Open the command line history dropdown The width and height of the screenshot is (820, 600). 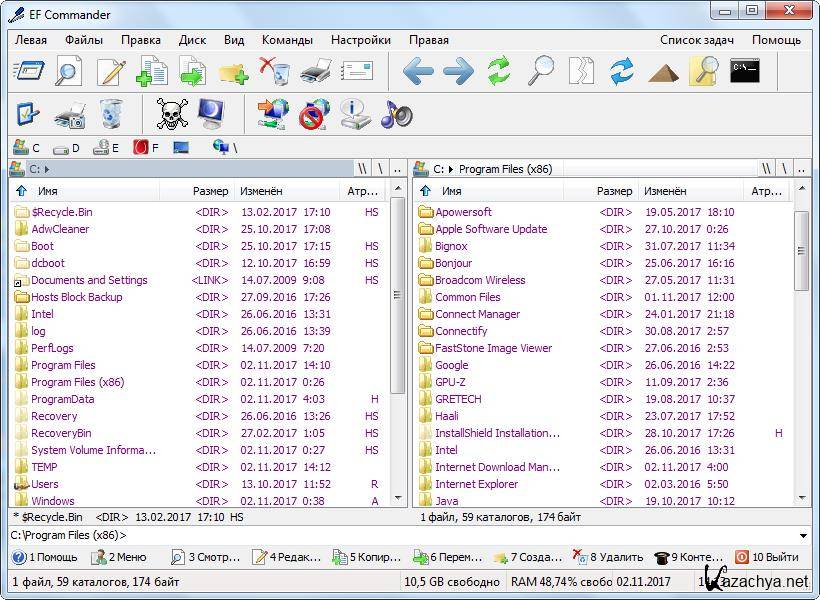pyautogui.click(x=804, y=535)
